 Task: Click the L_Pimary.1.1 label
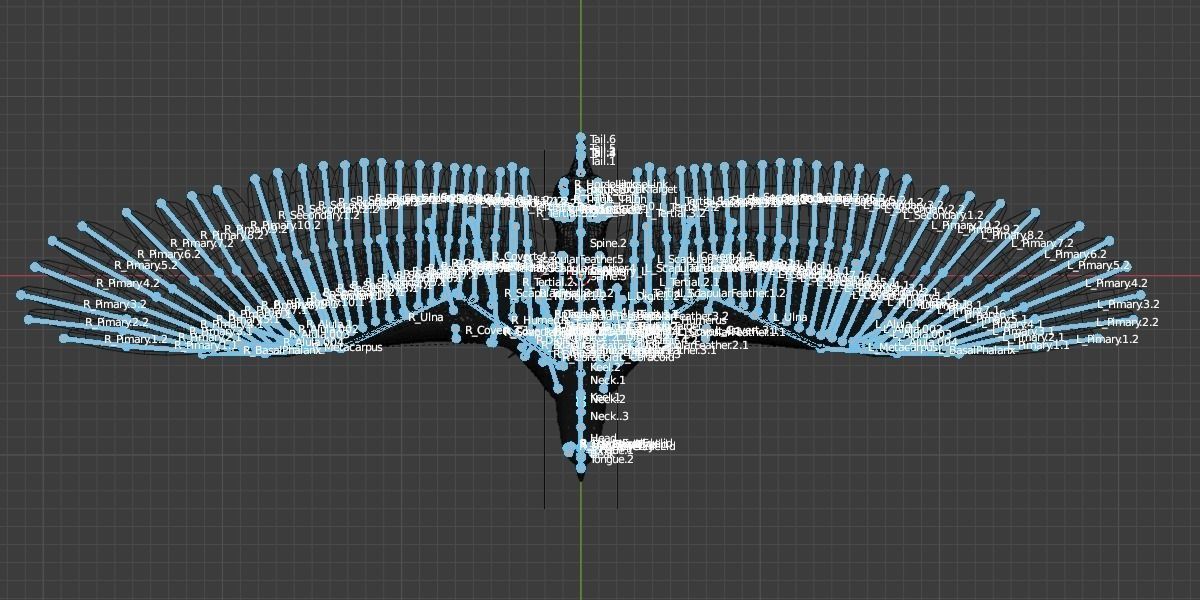tap(1039, 345)
